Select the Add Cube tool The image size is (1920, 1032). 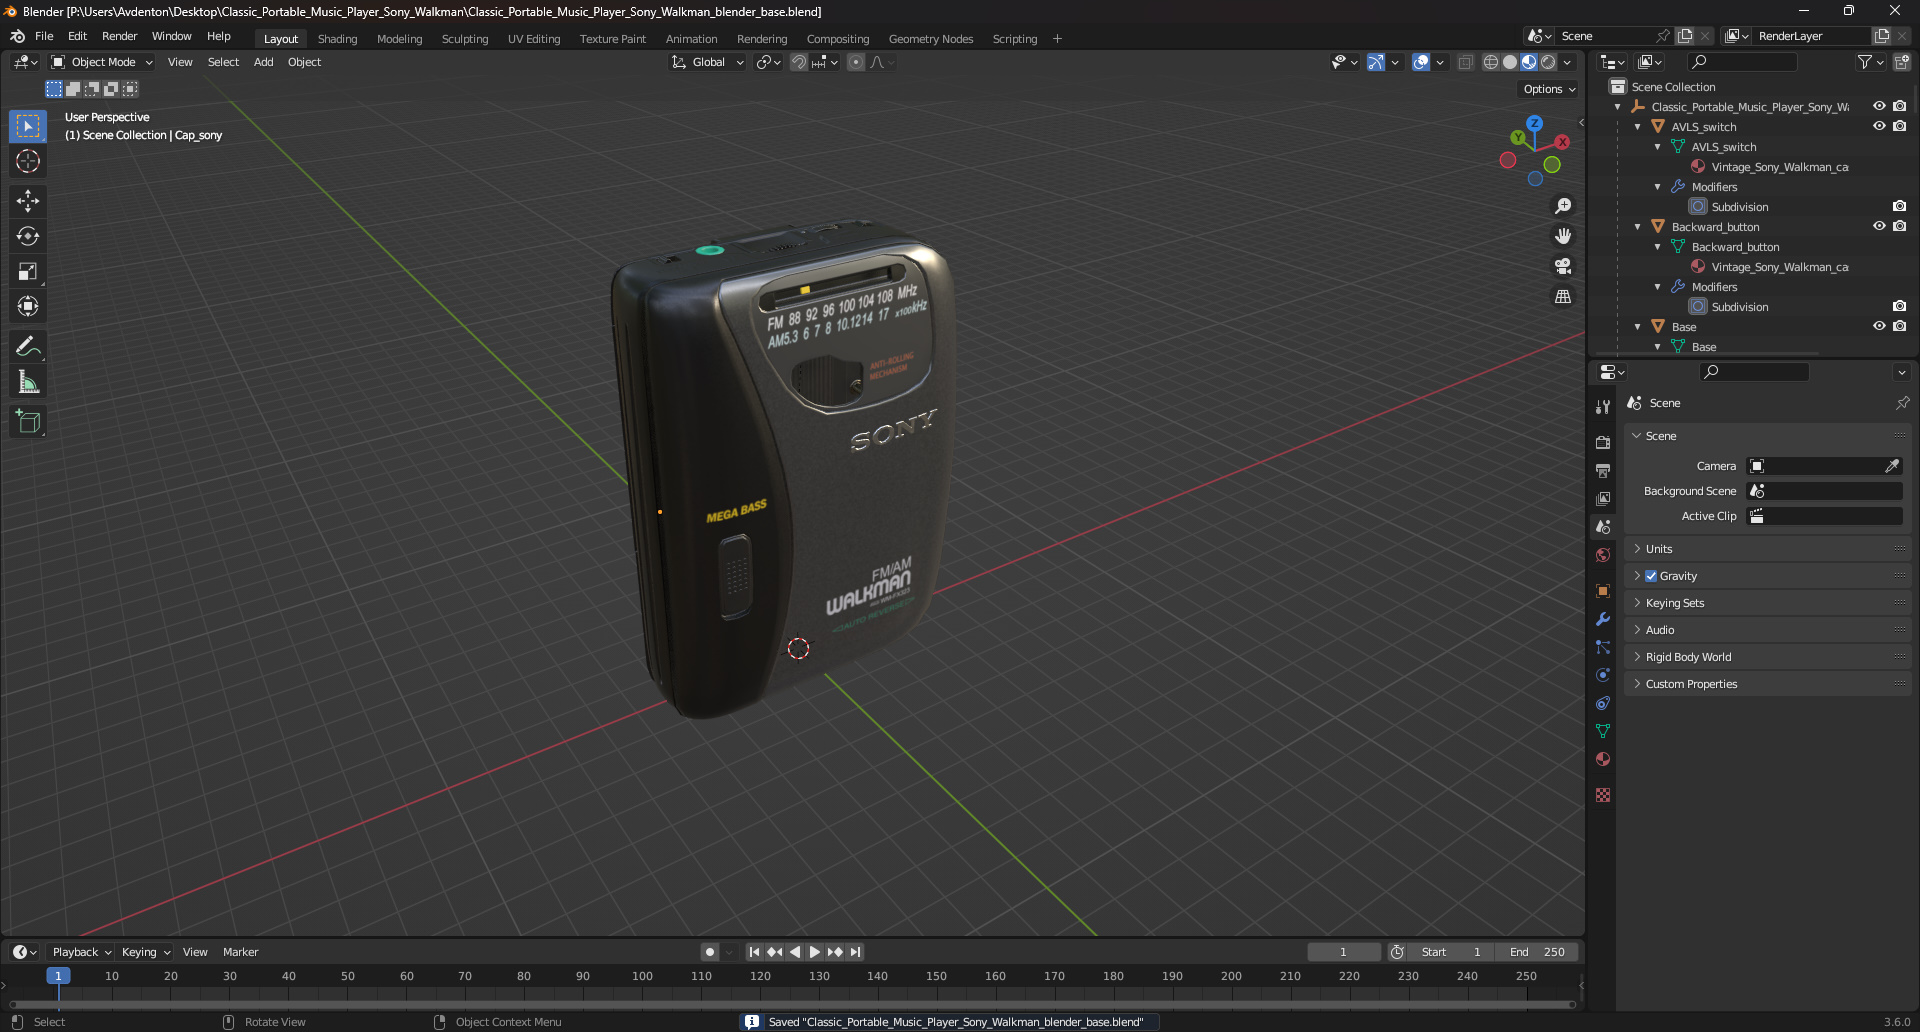[28, 422]
